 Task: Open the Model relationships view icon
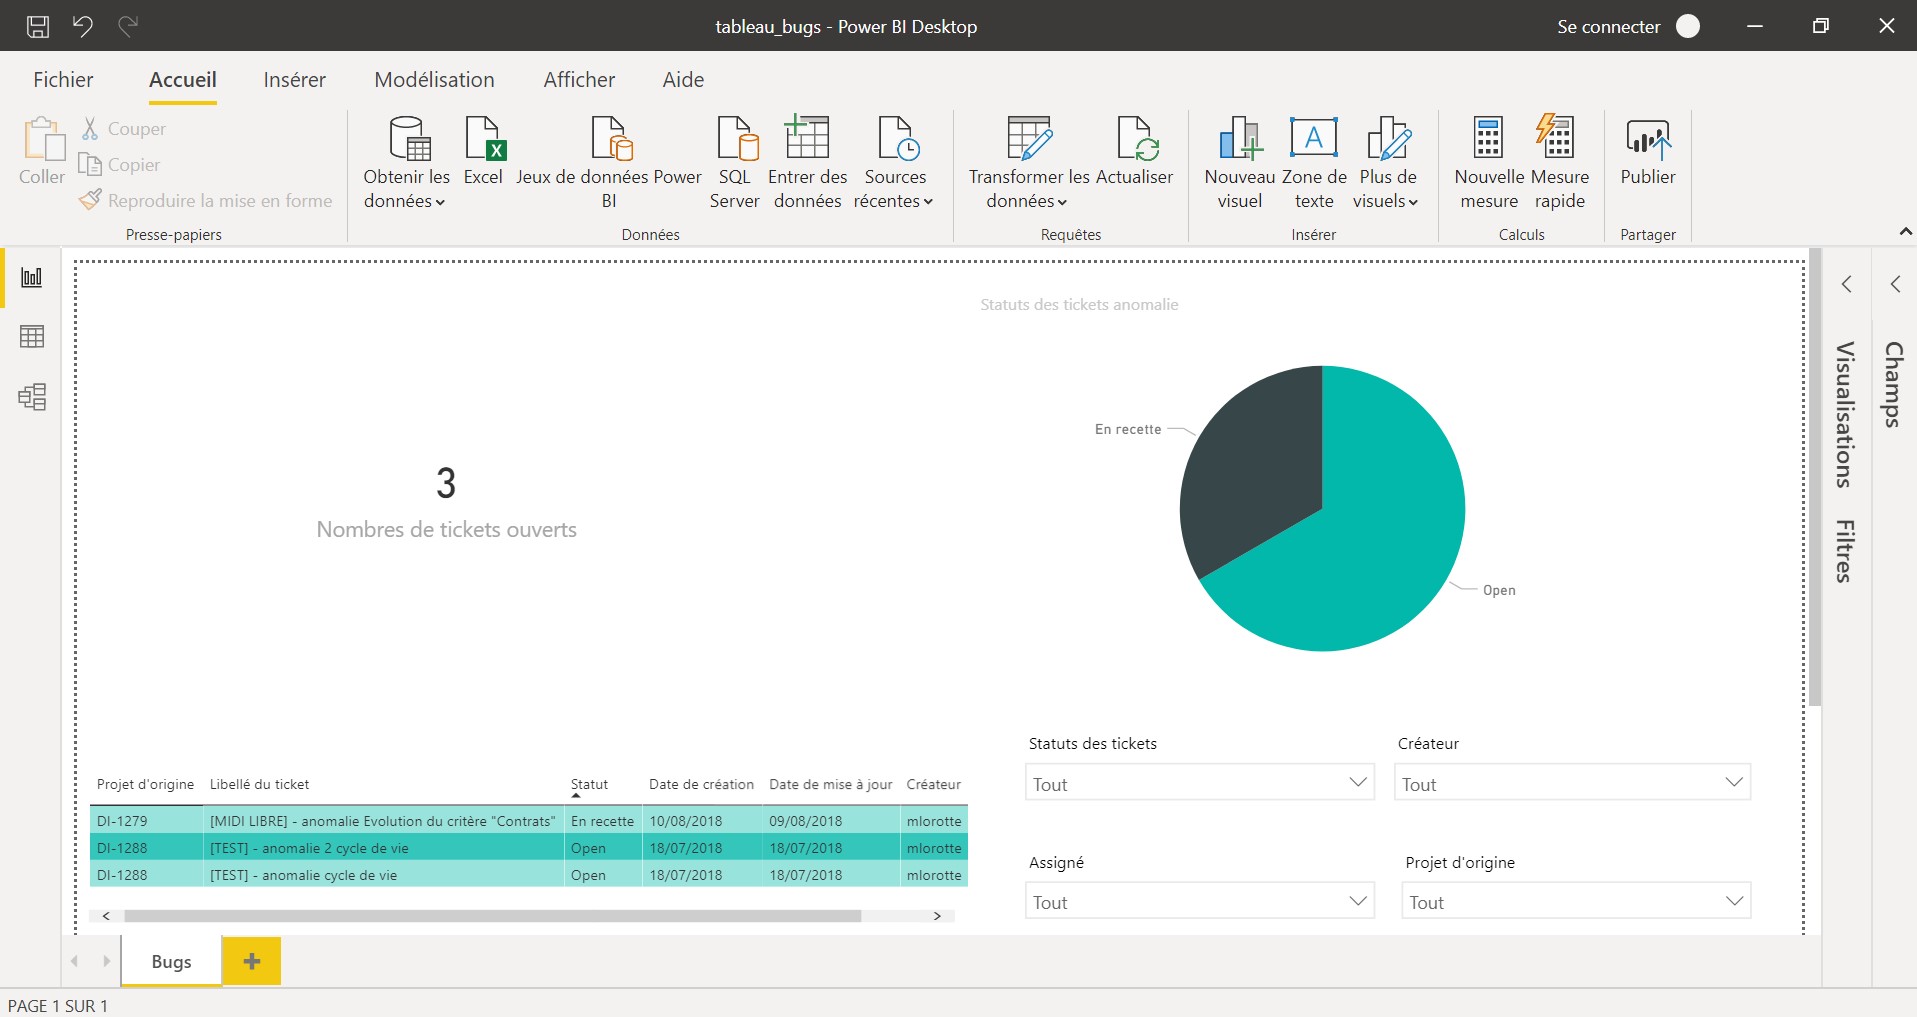pyautogui.click(x=32, y=397)
